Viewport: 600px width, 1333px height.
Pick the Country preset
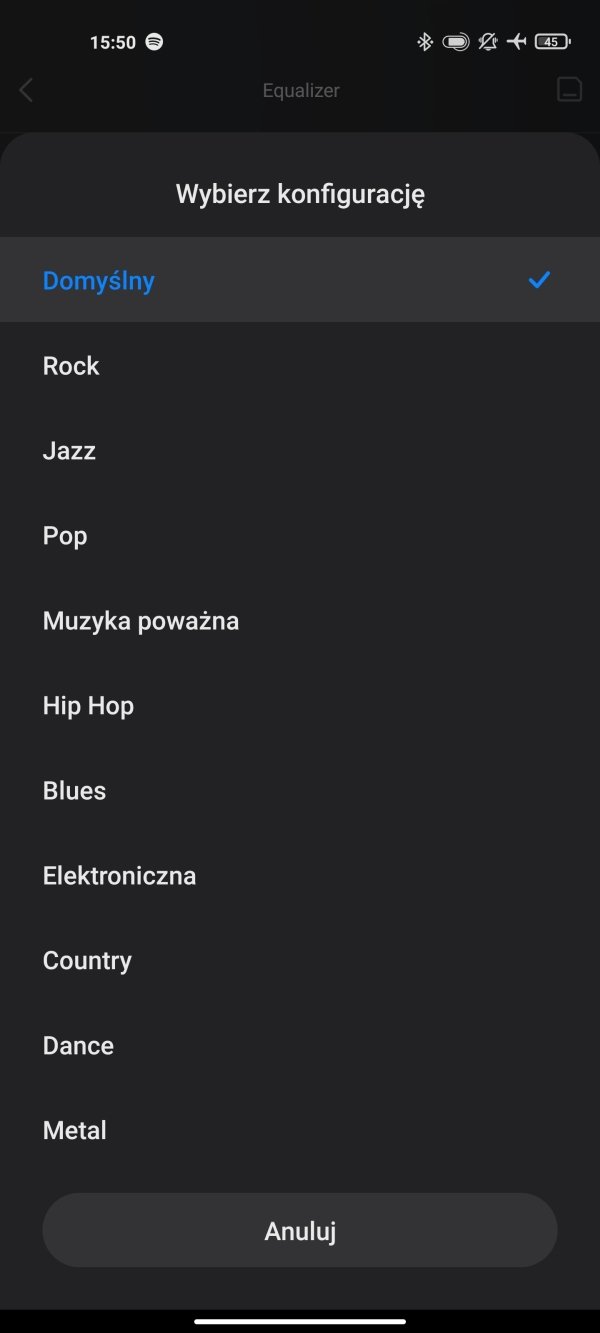point(300,960)
